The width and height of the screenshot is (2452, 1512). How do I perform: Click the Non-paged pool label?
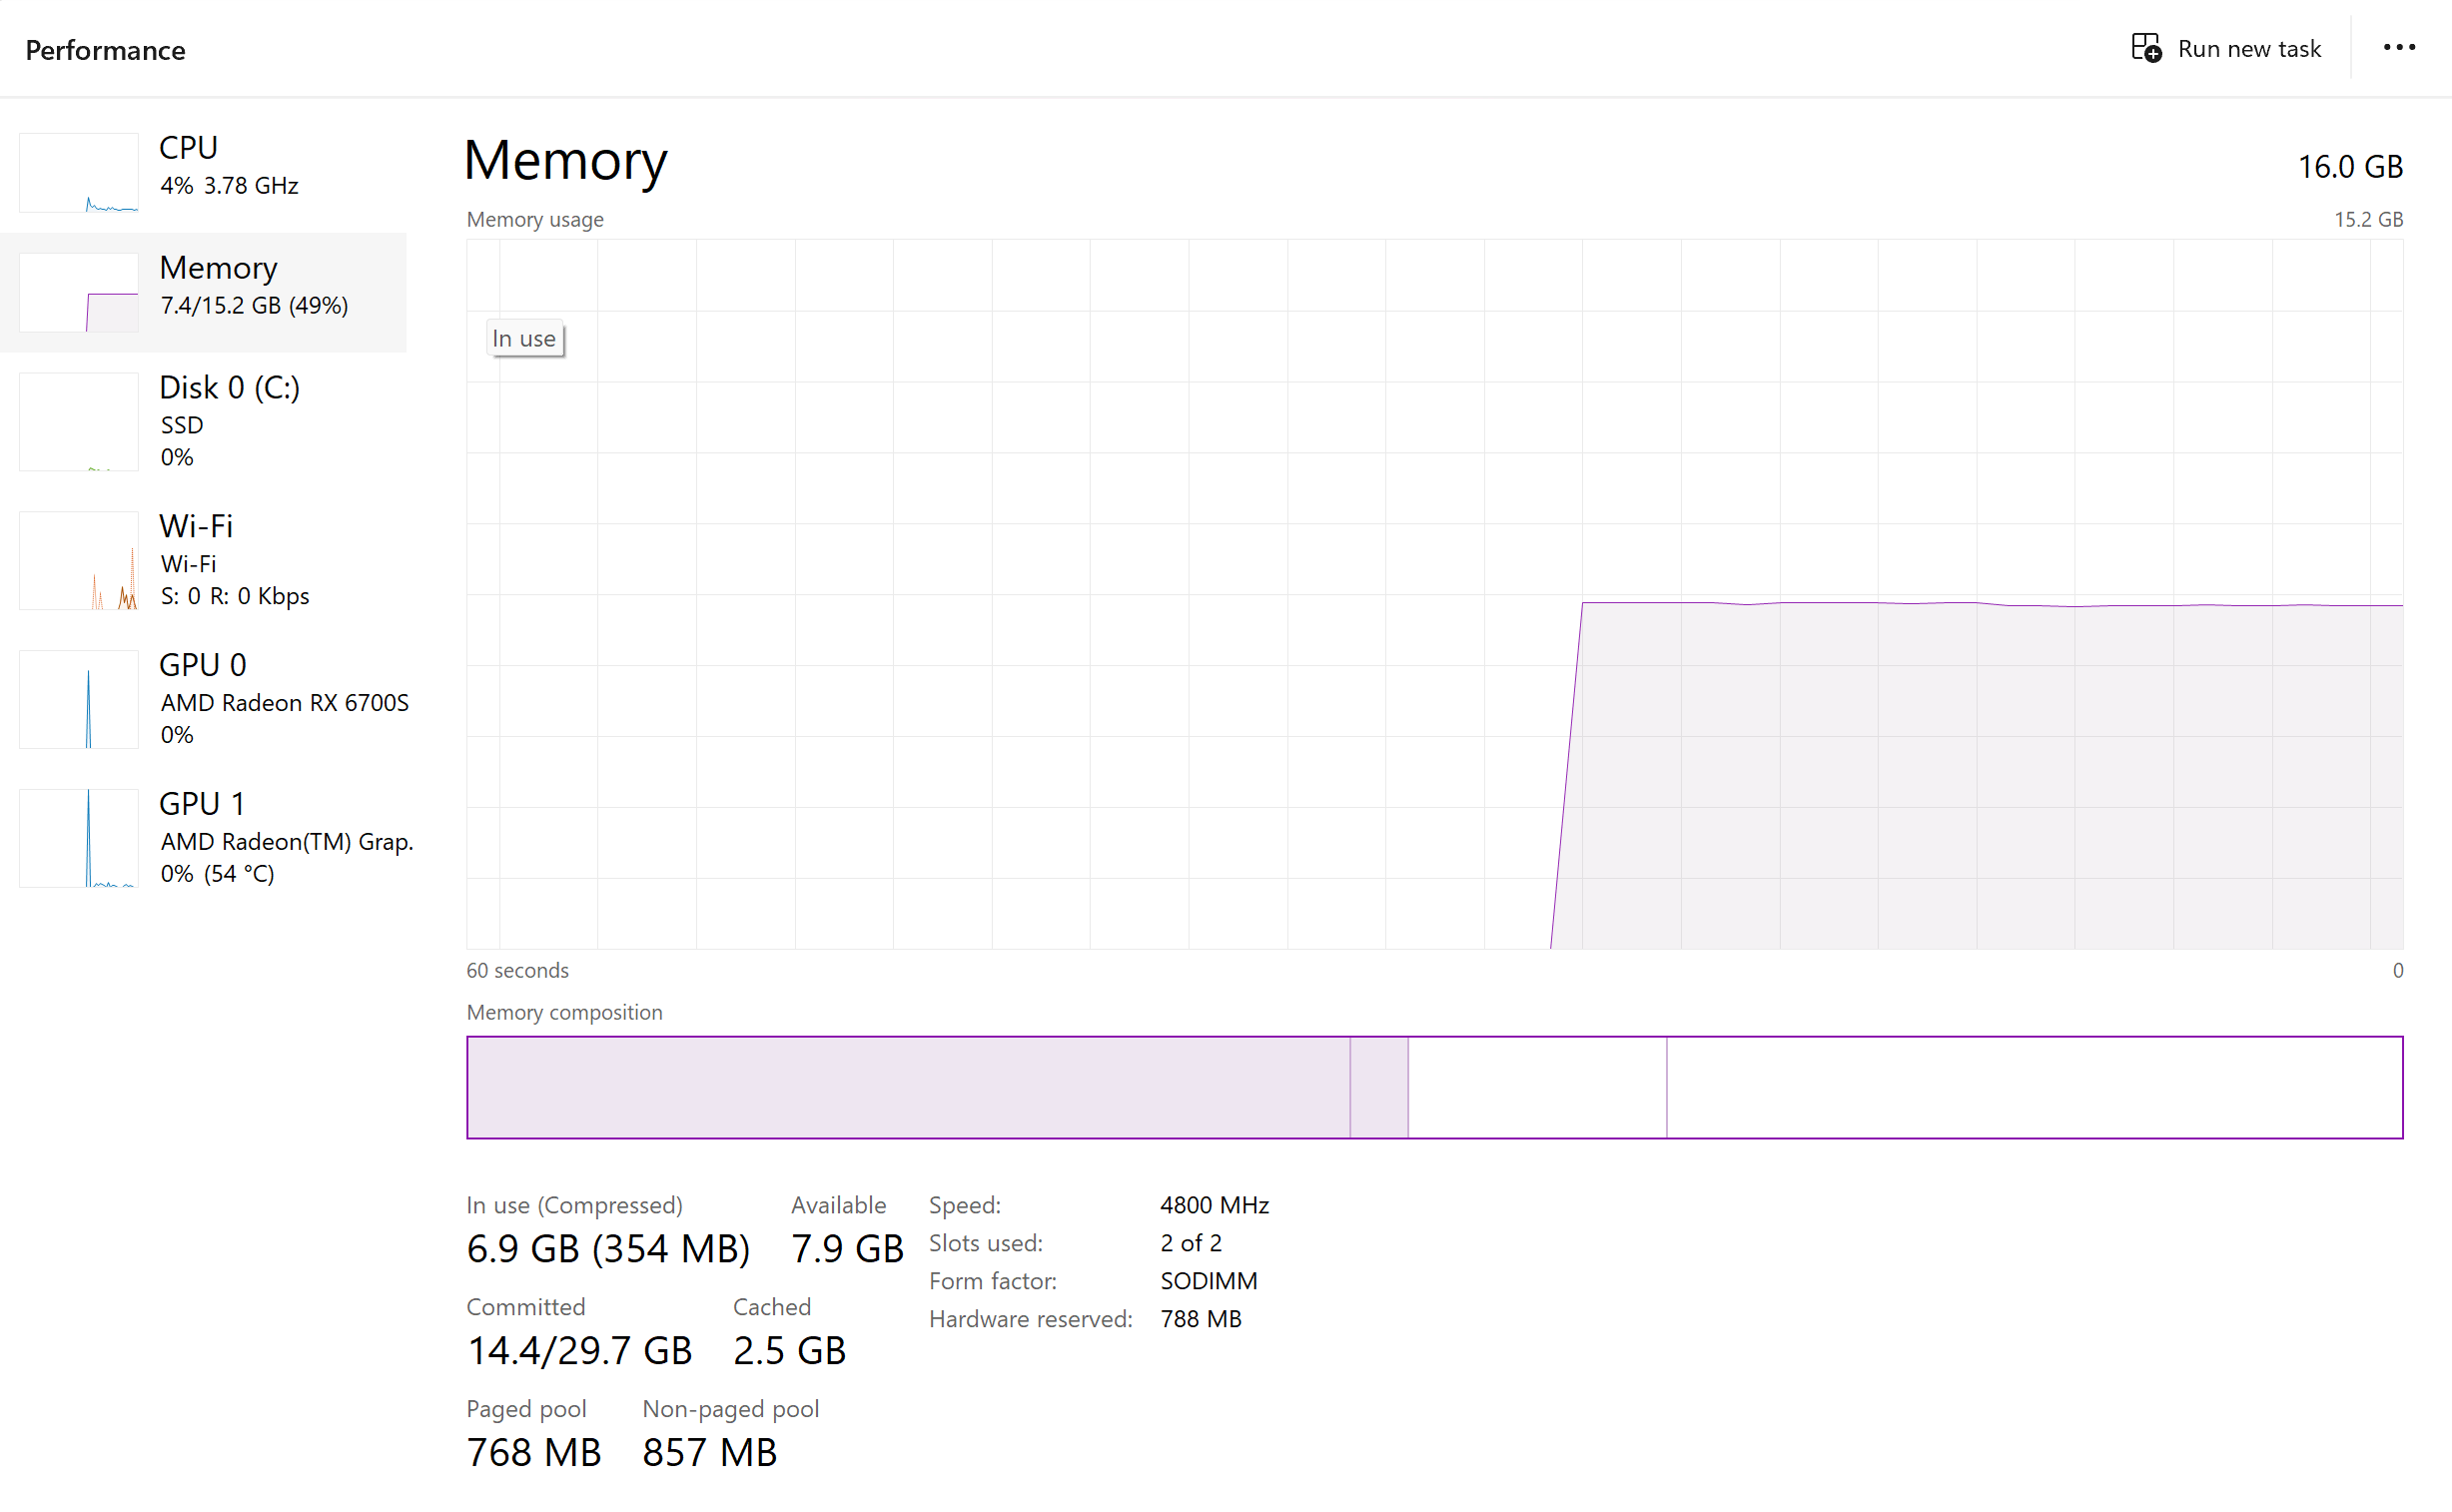pyautogui.click(x=730, y=1410)
